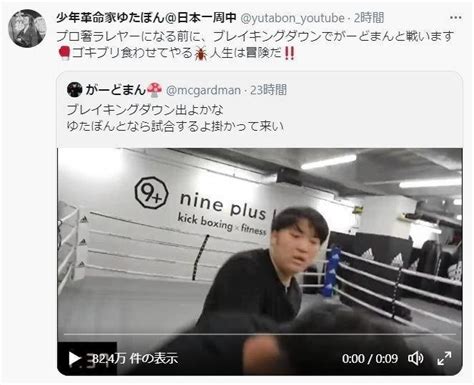Click the mushroom emoji beside がーどまん
474x385 pixels.
(x=154, y=90)
